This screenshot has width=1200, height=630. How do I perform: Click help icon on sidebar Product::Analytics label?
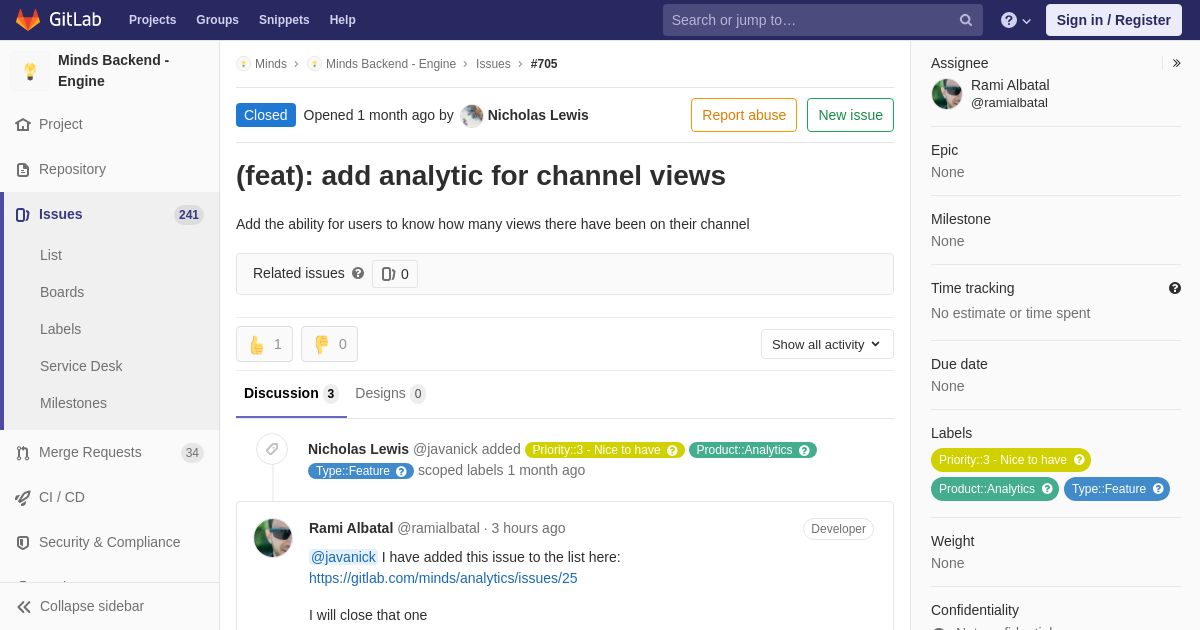pos(1047,489)
